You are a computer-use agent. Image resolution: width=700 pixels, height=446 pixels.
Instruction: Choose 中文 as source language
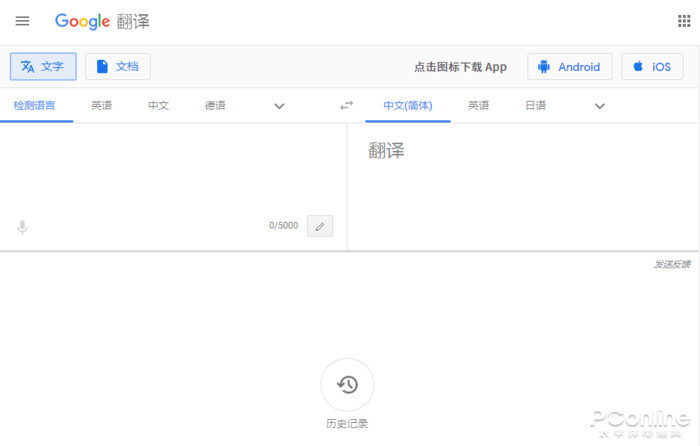[158, 106]
